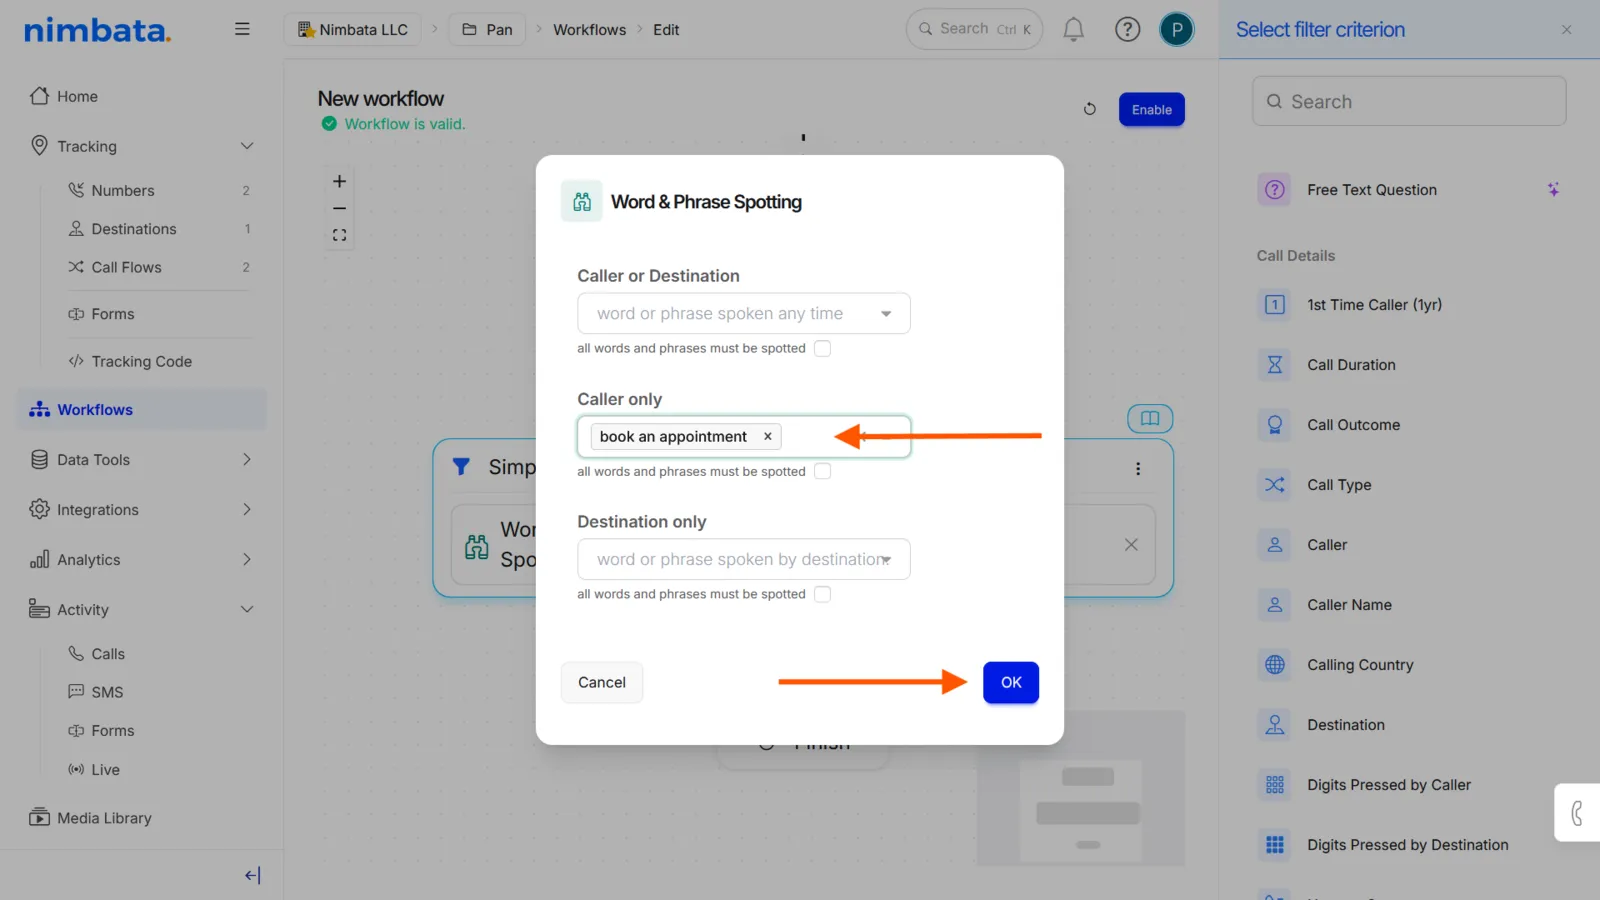Zoom out the workflow canvas
Image resolution: width=1600 pixels, height=900 pixels.
pyautogui.click(x=339, y=208)
